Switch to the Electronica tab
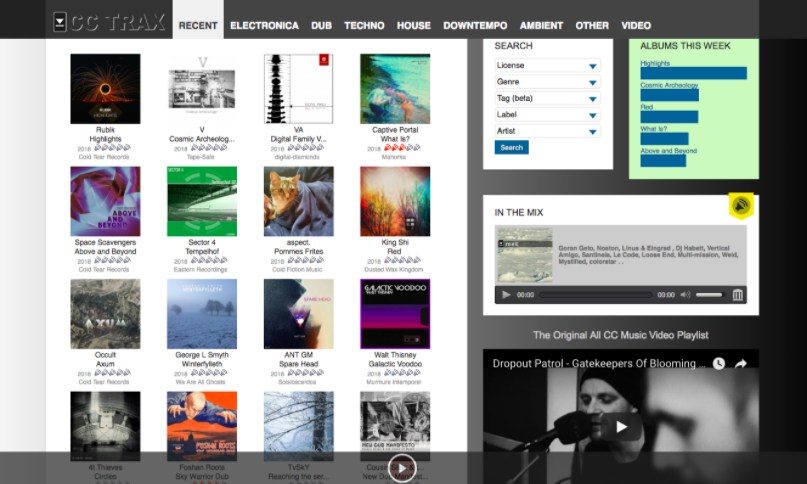The width and height of the screenshot is (807, 484). click(264, 25)
